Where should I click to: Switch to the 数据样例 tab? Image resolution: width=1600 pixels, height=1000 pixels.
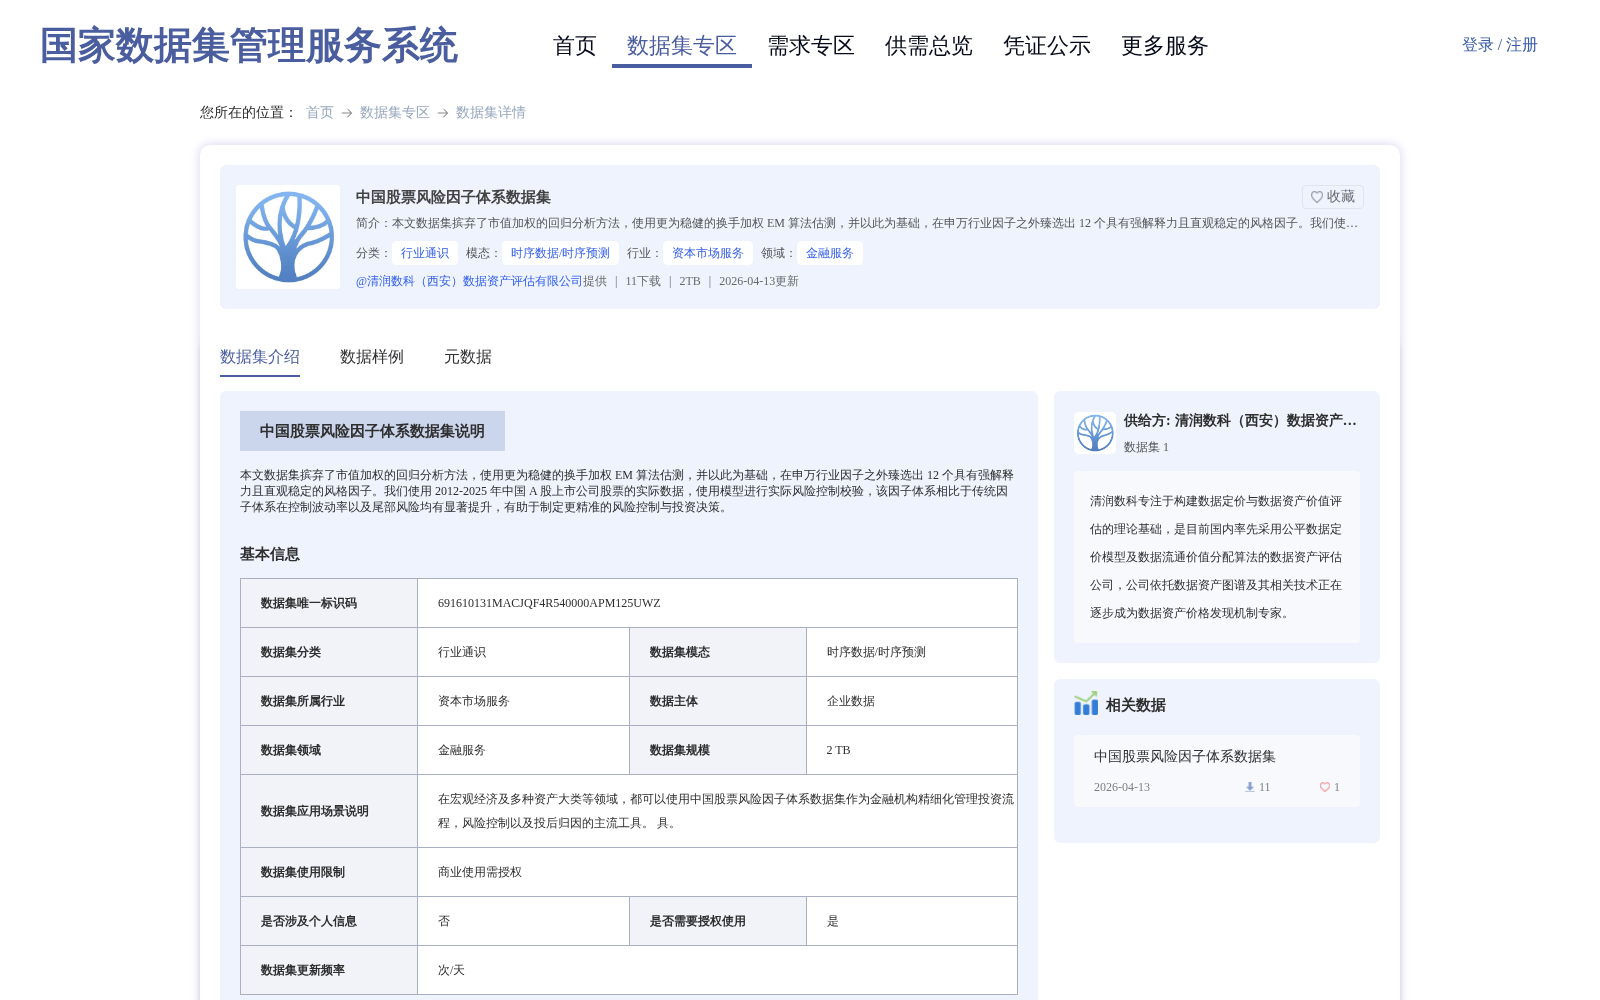coord(372,357)
